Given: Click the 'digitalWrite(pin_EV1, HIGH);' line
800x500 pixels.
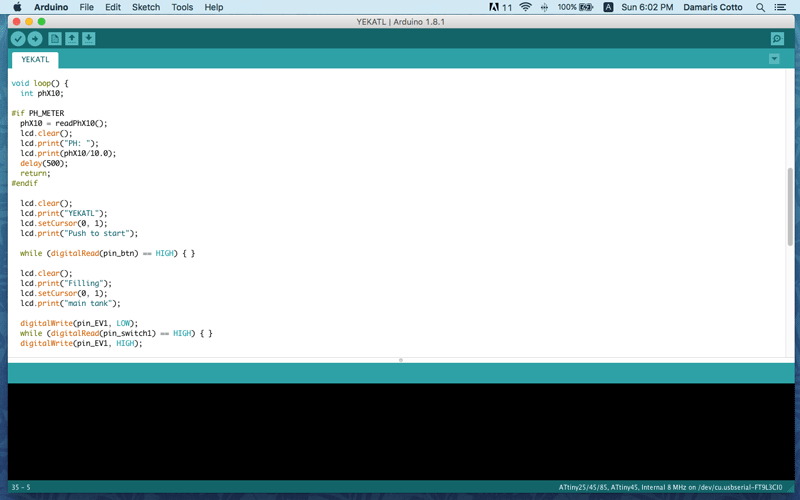Looking at the screenshot, I should click(81, 343).
